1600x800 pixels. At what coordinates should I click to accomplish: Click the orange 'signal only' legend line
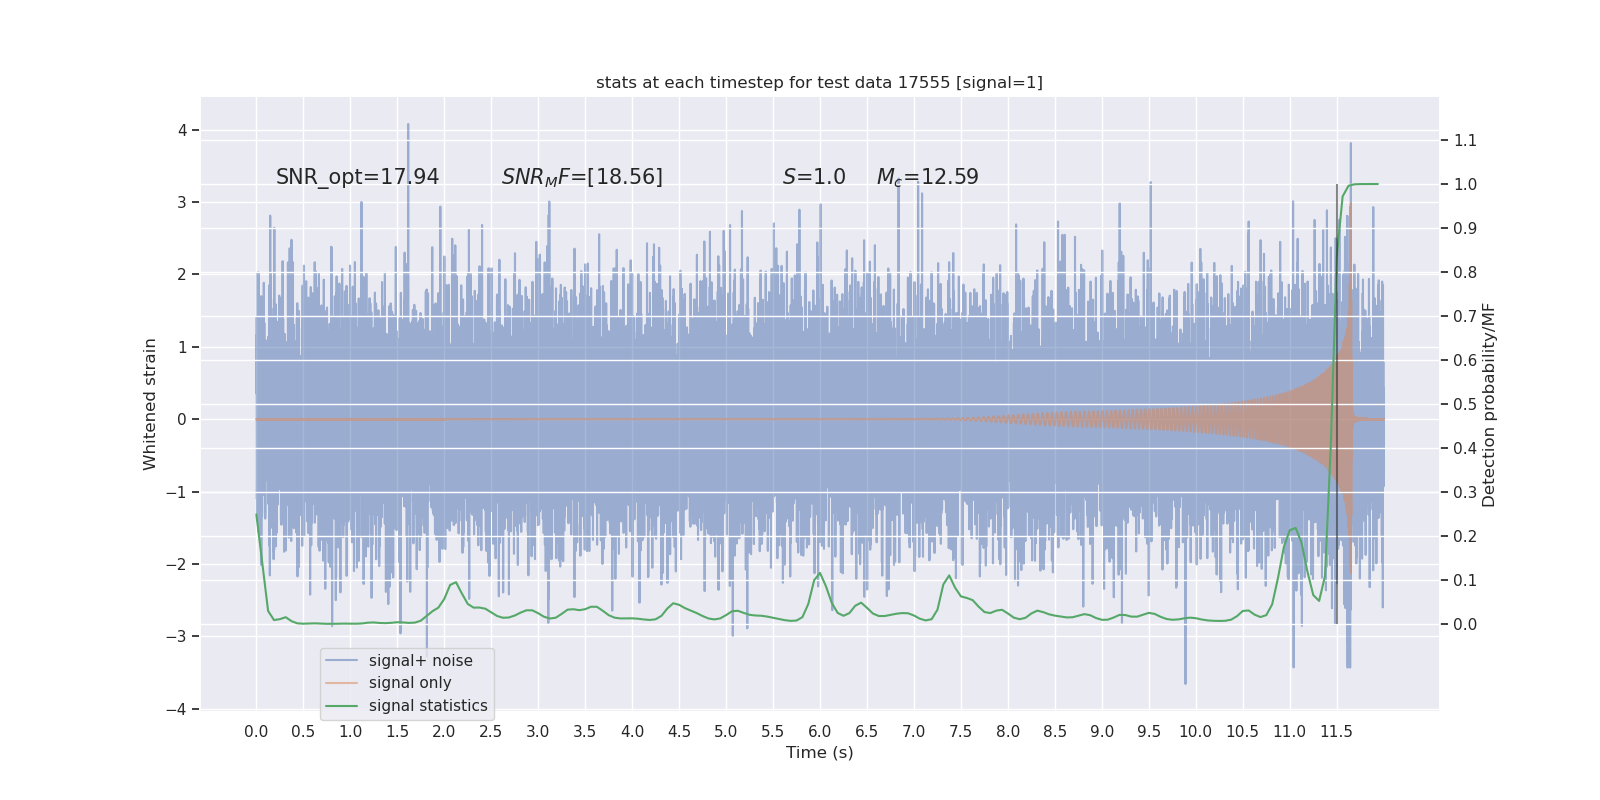tap(341, 683)
